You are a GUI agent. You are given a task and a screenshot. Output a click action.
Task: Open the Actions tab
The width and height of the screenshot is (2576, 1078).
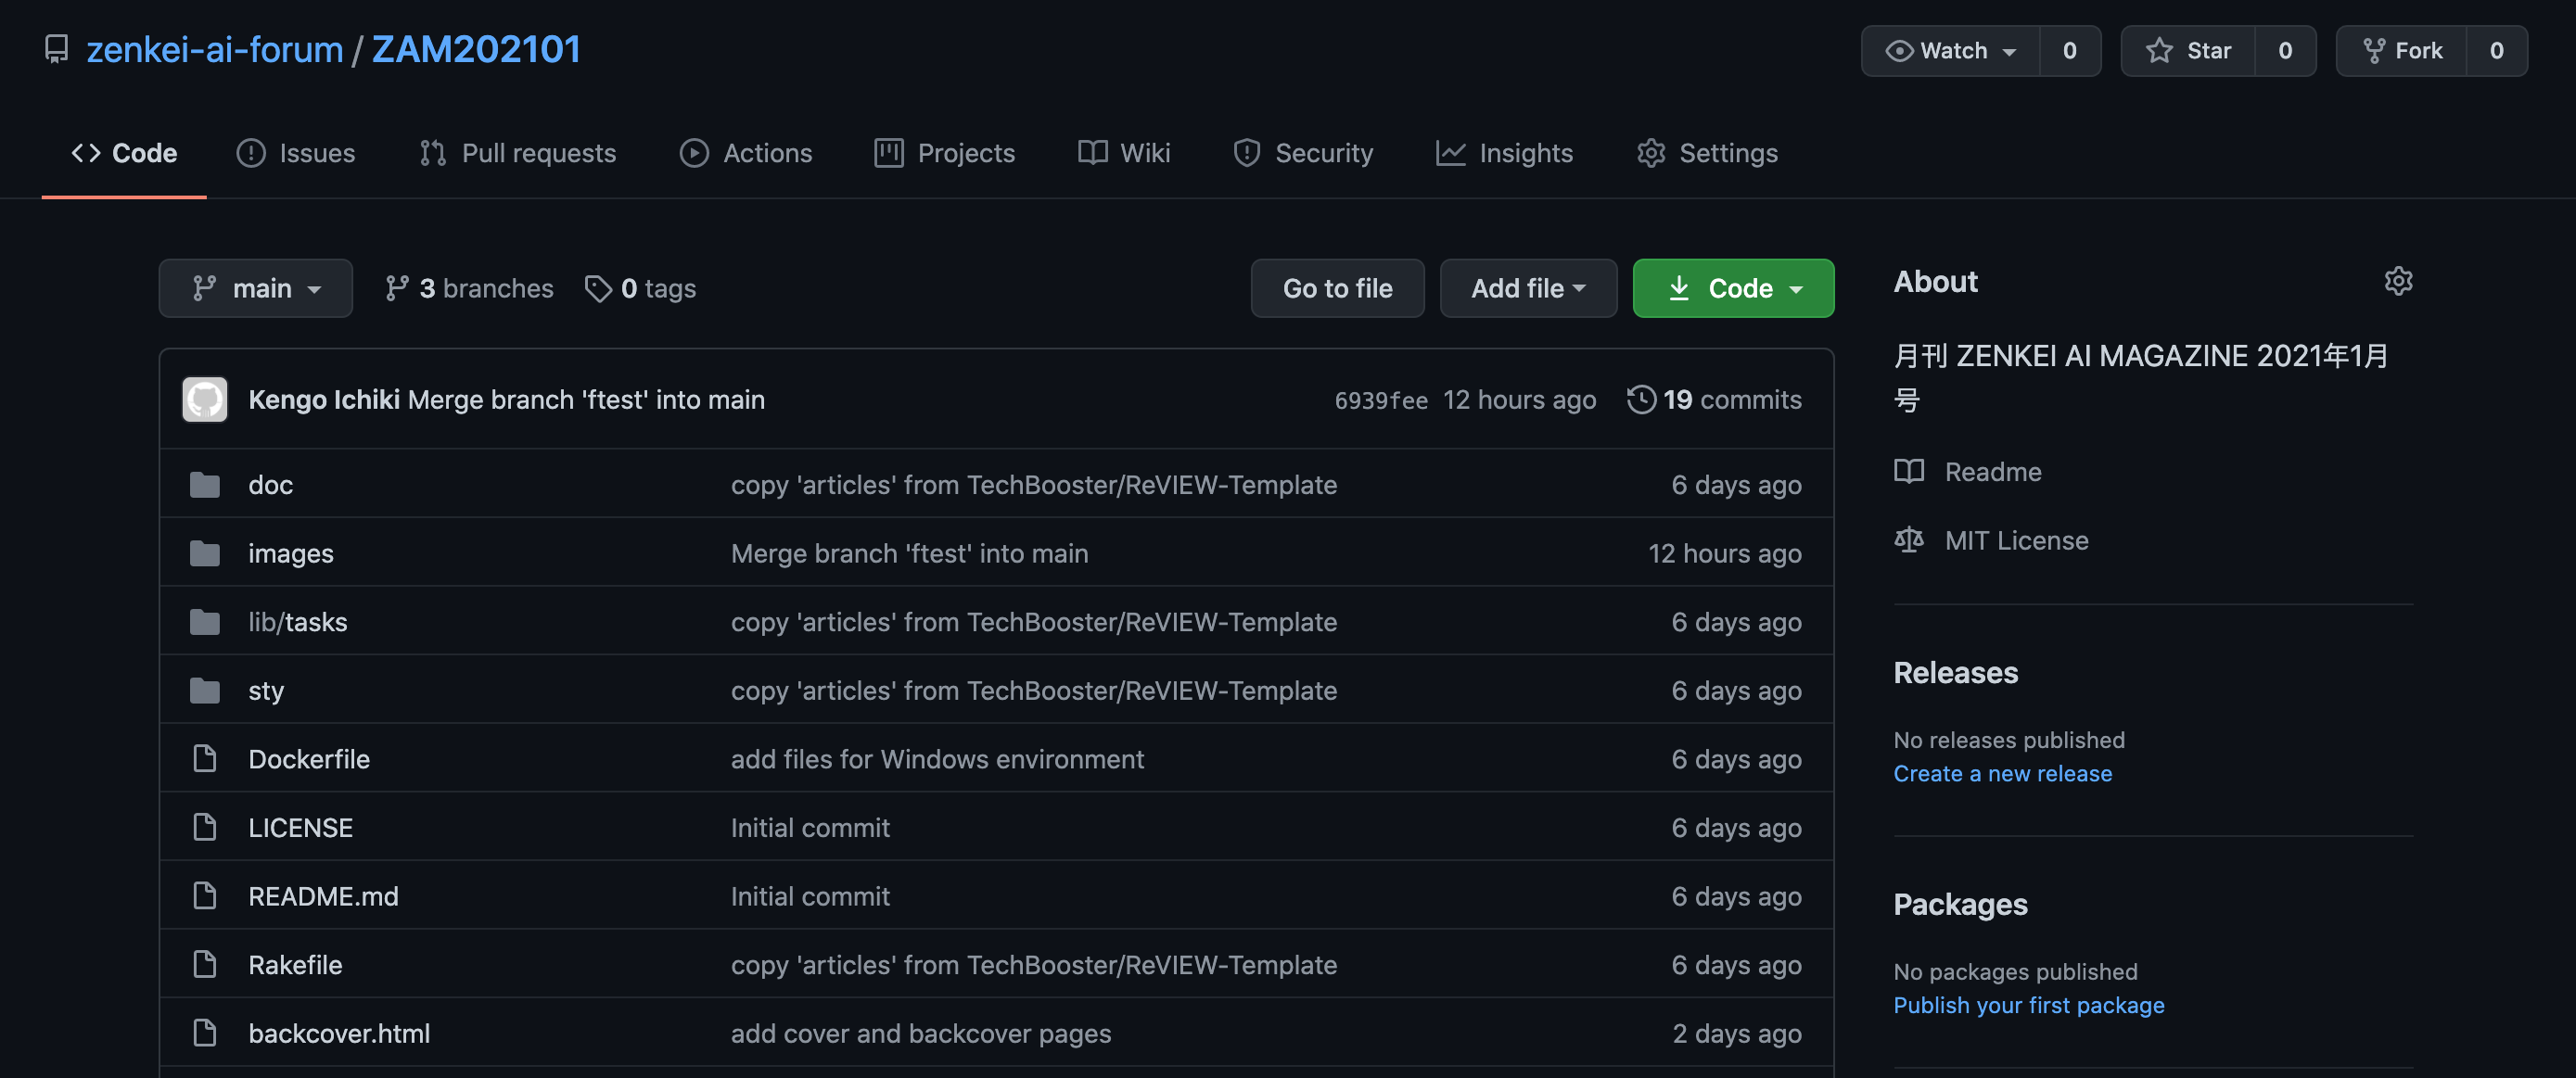coord(746,153)
